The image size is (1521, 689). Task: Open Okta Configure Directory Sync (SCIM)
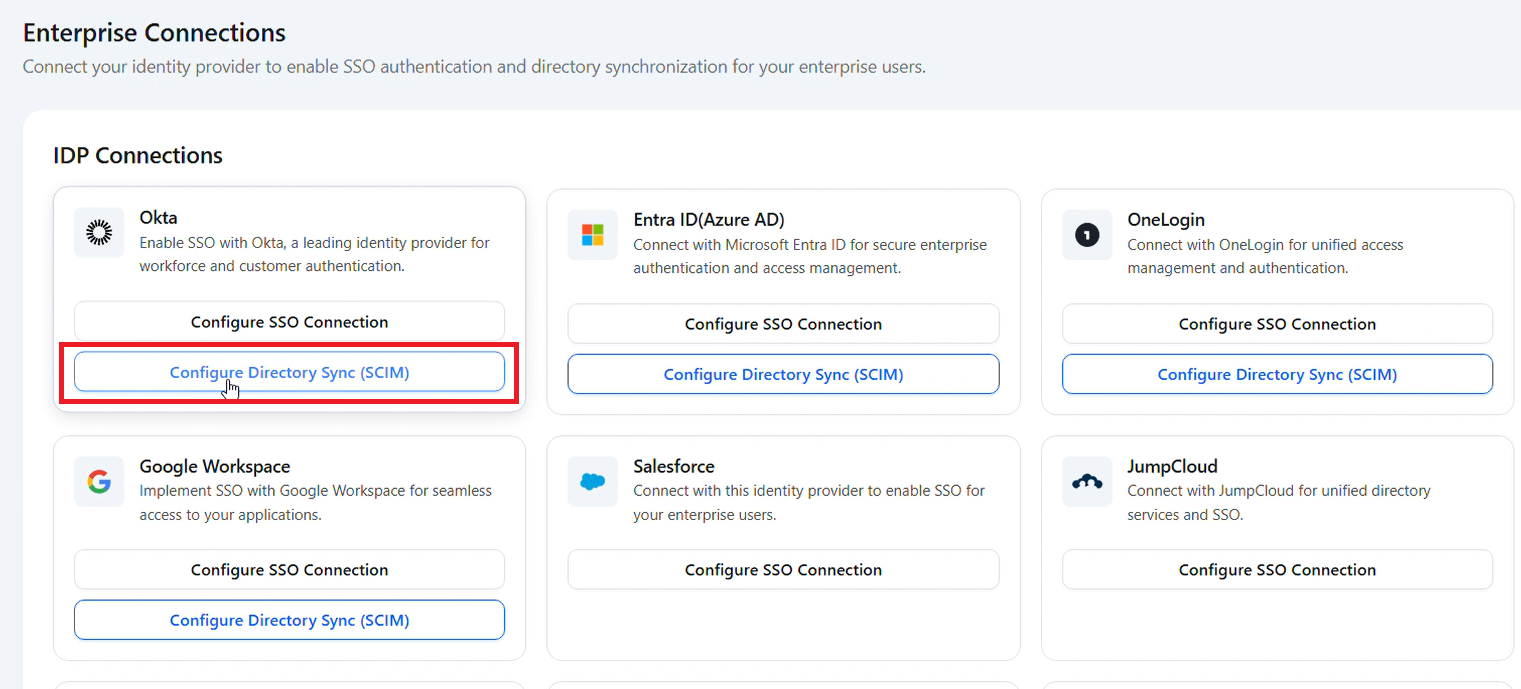pyautogui.click(x=289, y=372)
